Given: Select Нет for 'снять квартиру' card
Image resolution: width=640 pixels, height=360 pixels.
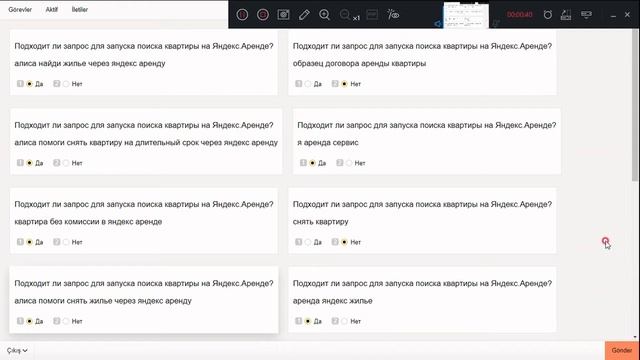Looking at the screenshot, I should (x=344, y=242).
